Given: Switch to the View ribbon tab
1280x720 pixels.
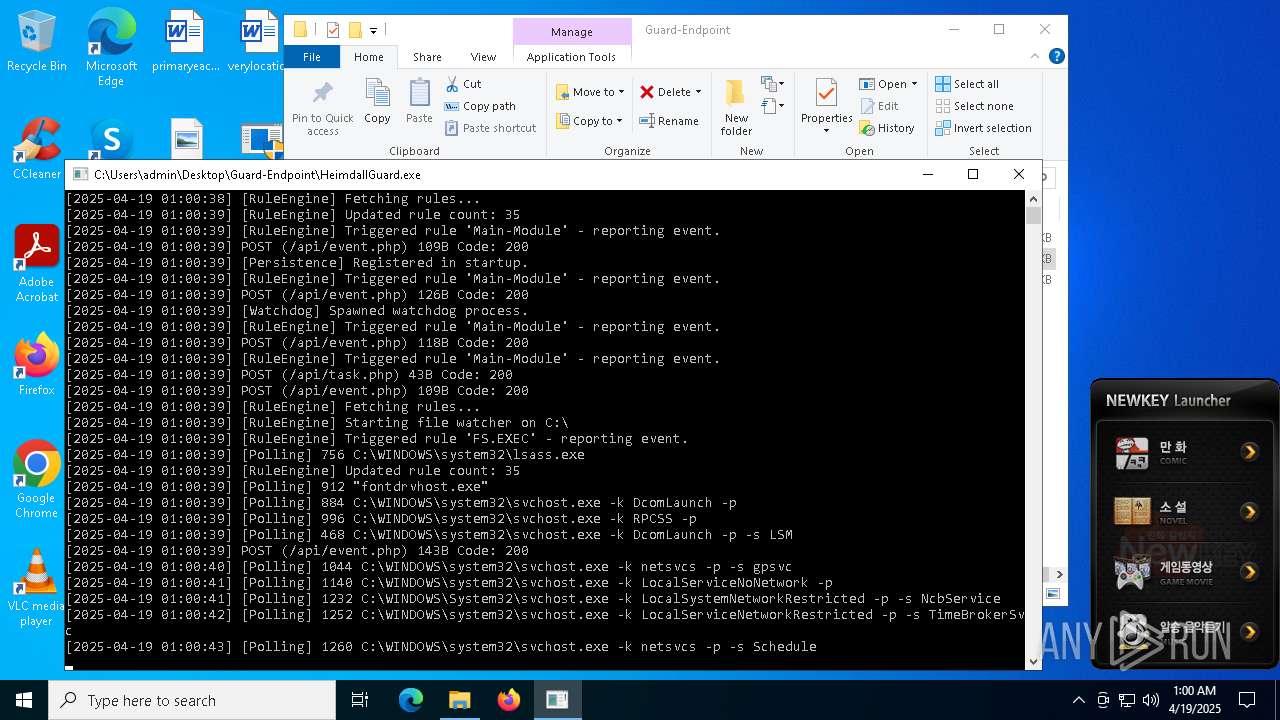Looking at the screenshot, I should click(x=483, y=57).
